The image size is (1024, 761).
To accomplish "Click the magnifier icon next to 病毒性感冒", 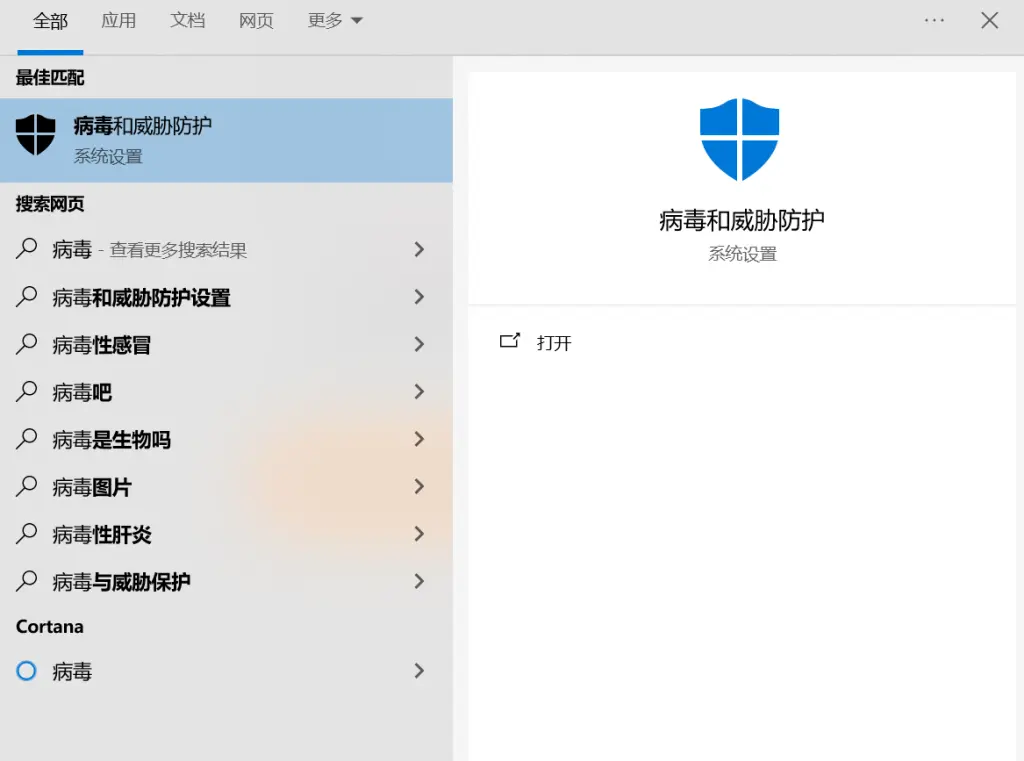I will click(26, 344).
